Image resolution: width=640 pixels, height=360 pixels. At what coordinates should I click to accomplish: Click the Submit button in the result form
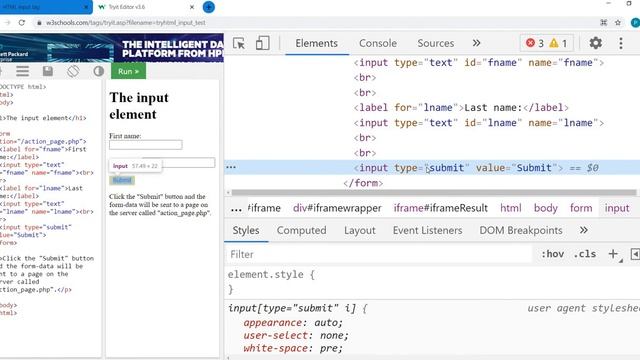122,180
